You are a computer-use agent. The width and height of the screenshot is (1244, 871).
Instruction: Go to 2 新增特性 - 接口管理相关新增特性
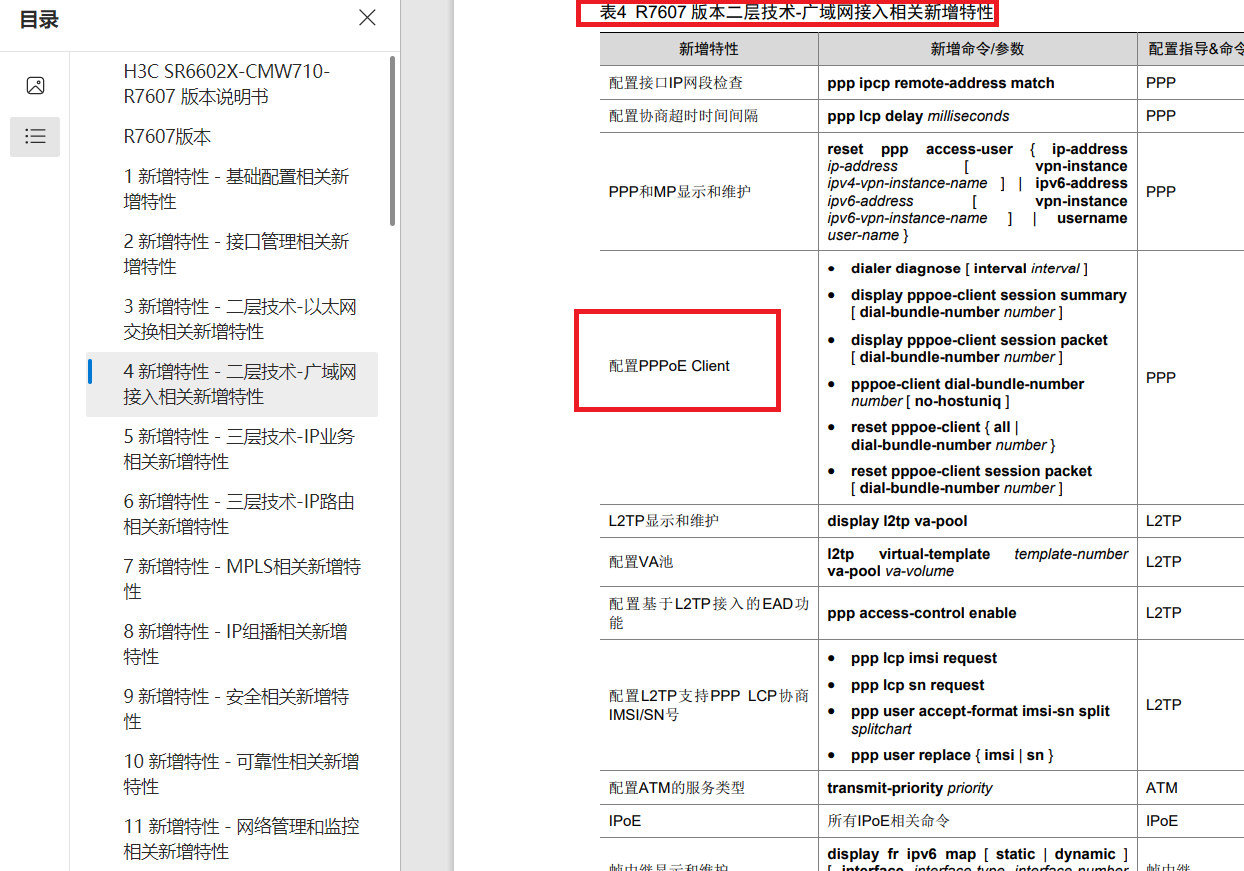click(231, 254)
